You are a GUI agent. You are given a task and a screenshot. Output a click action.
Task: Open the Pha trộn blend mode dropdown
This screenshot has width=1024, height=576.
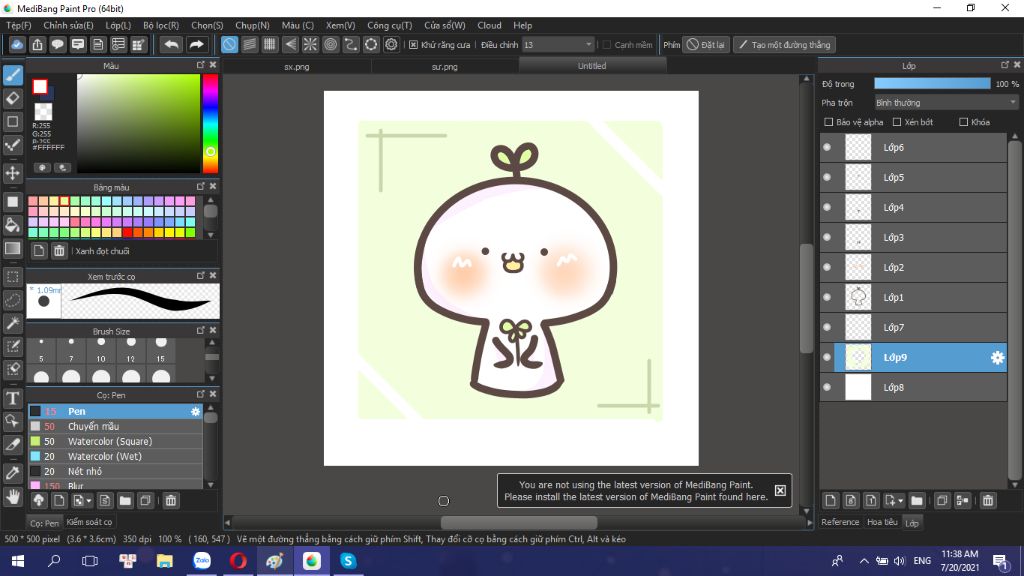(x=946, y=103)
